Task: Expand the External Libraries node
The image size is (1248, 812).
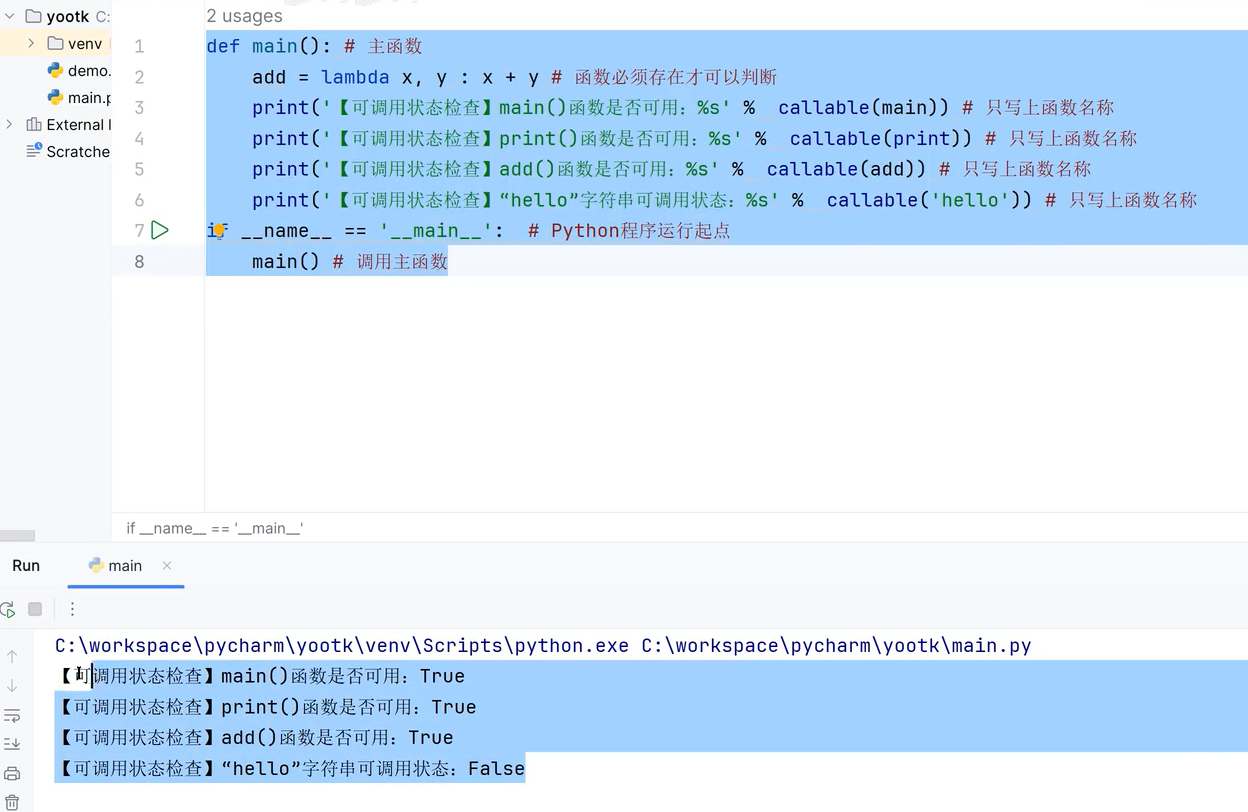Action: (10, 124)
